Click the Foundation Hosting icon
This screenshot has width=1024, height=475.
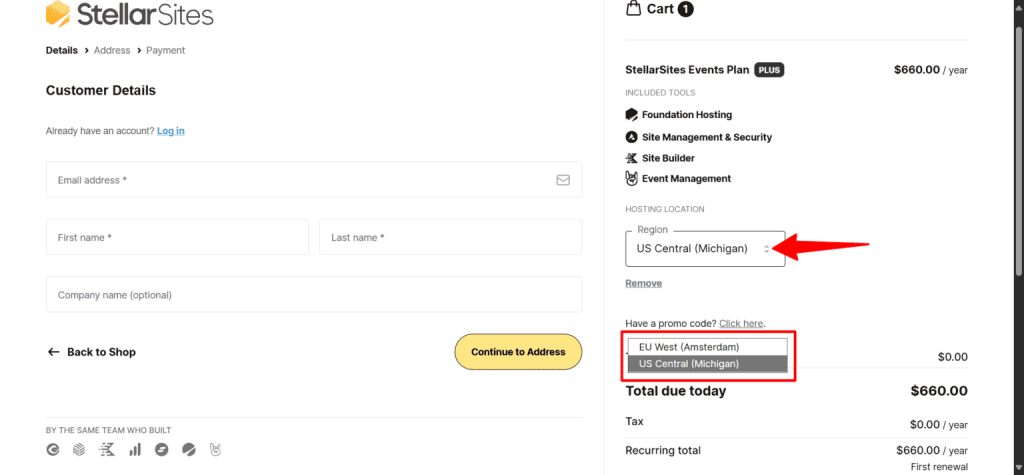coord(632,114)
